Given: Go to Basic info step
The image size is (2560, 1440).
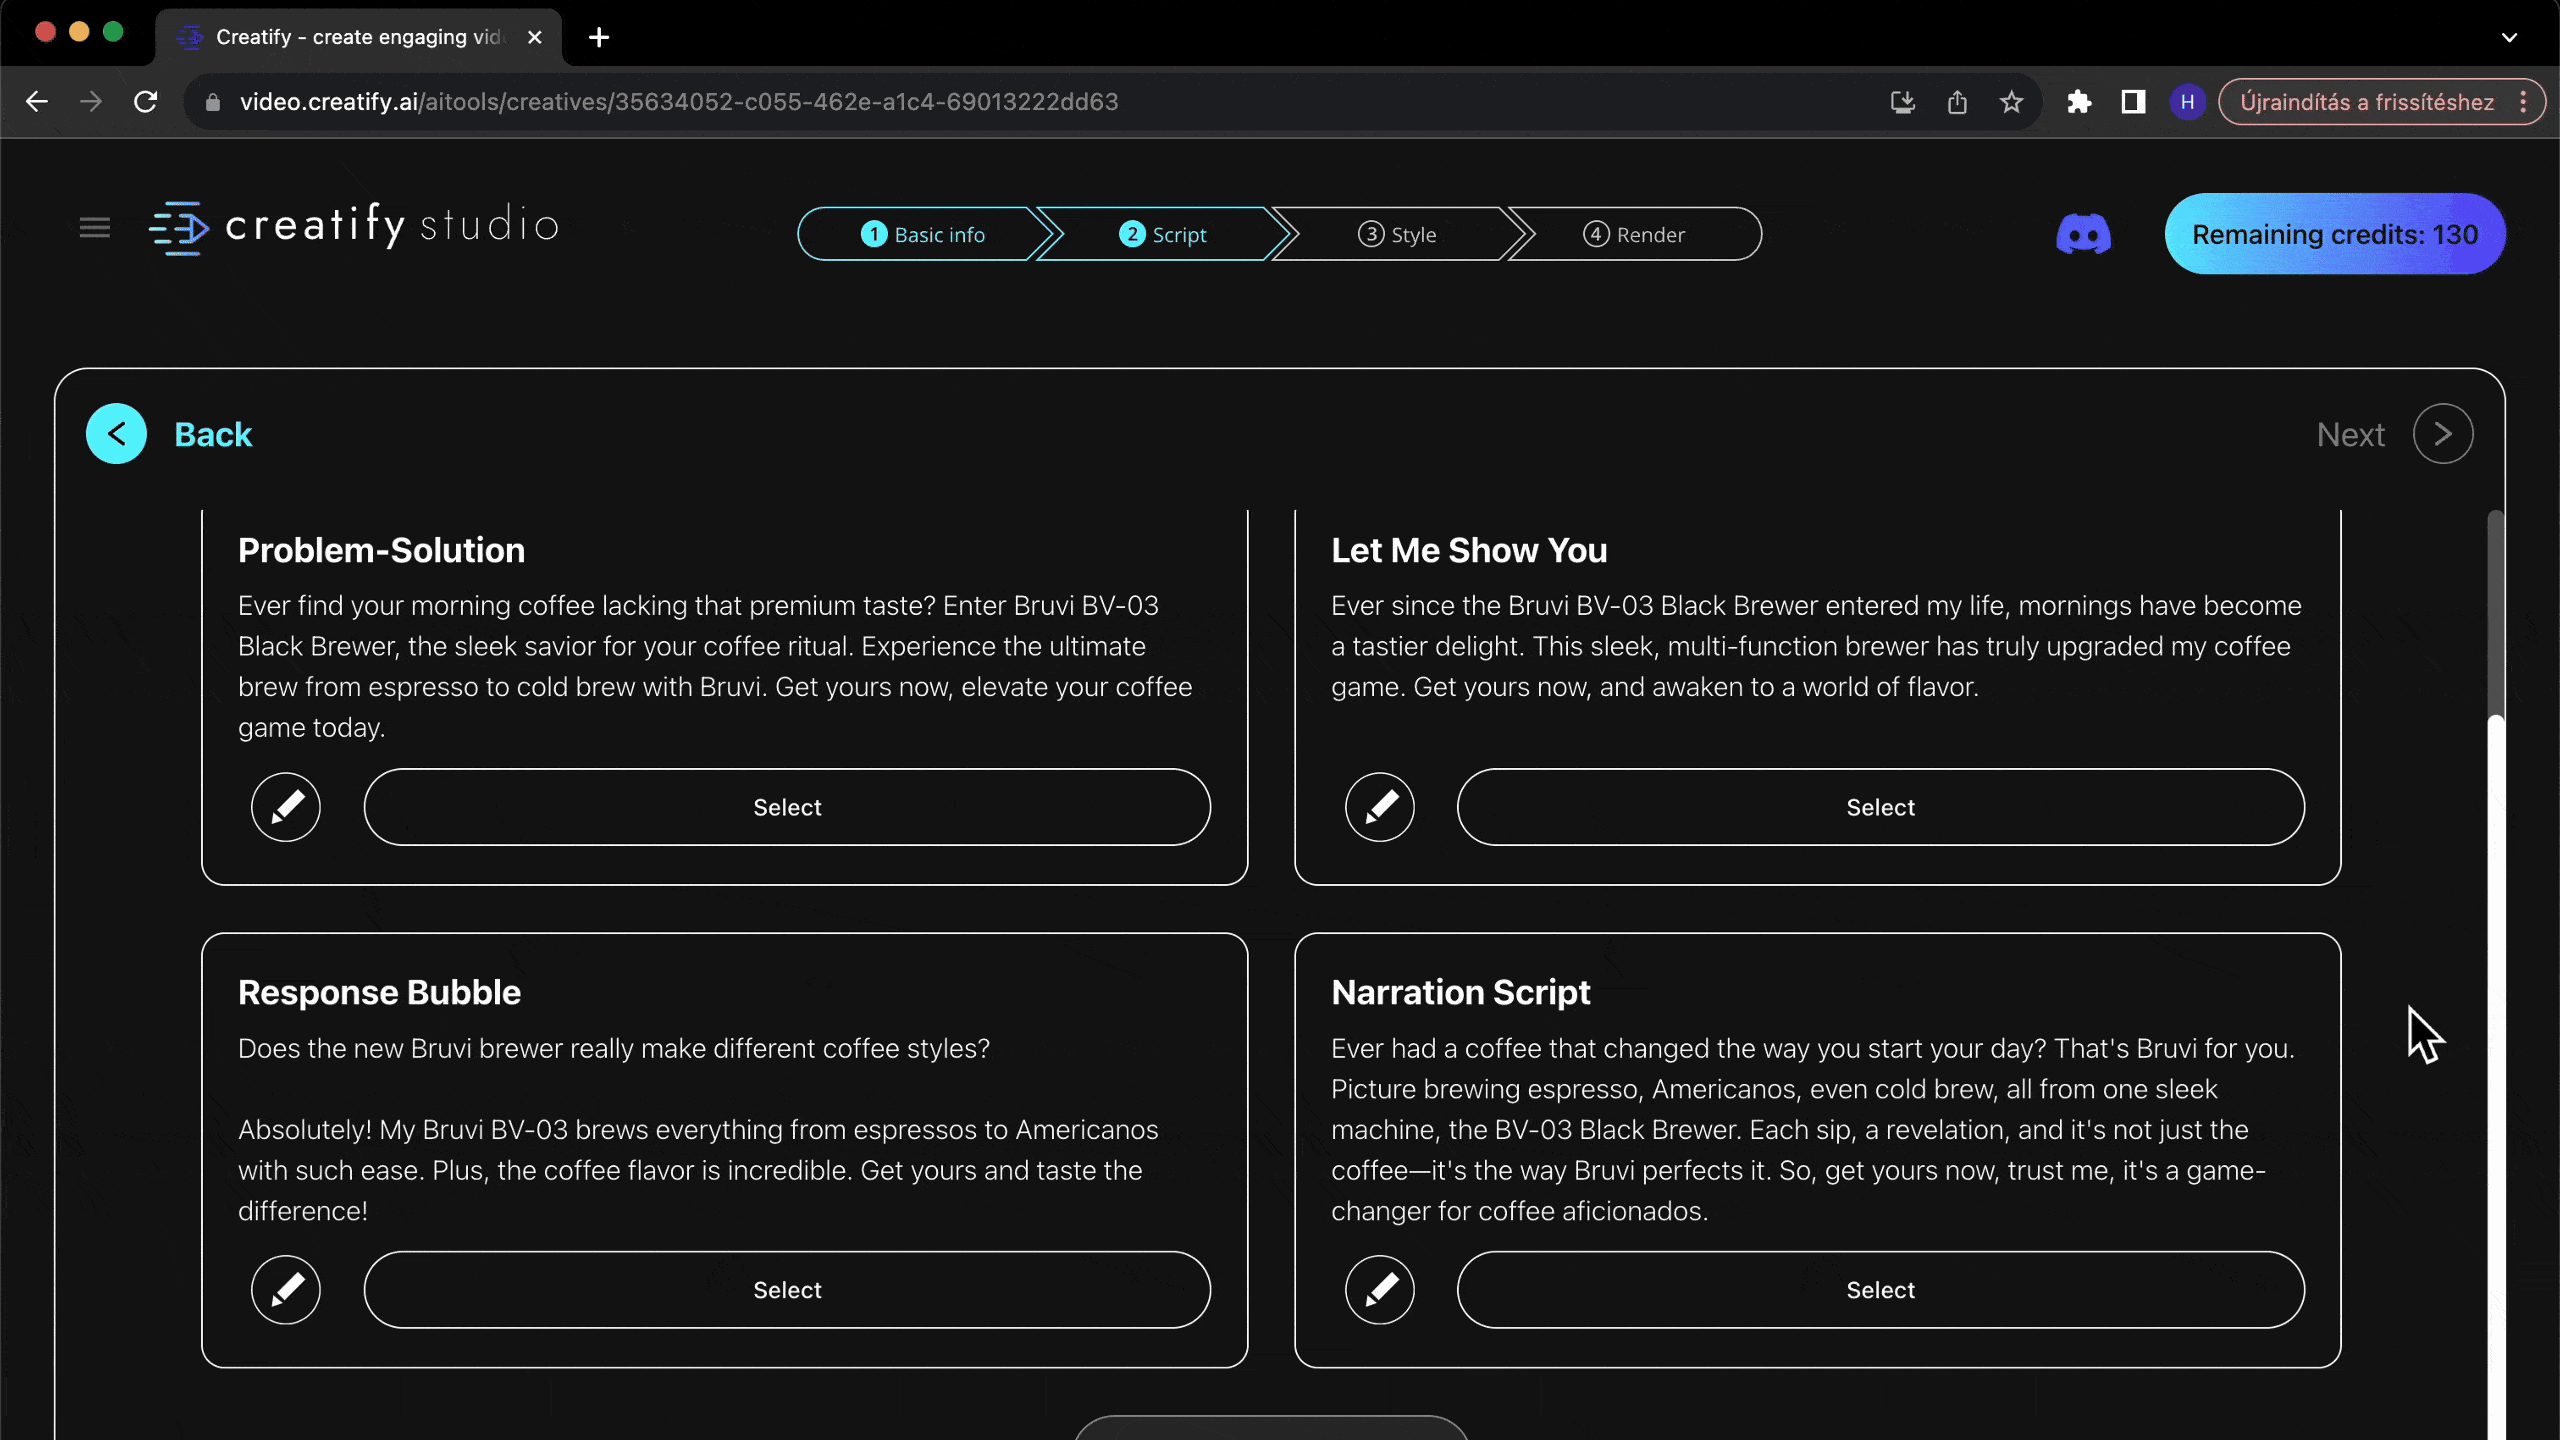Looking at the screenshot, I should pos(922,234).
